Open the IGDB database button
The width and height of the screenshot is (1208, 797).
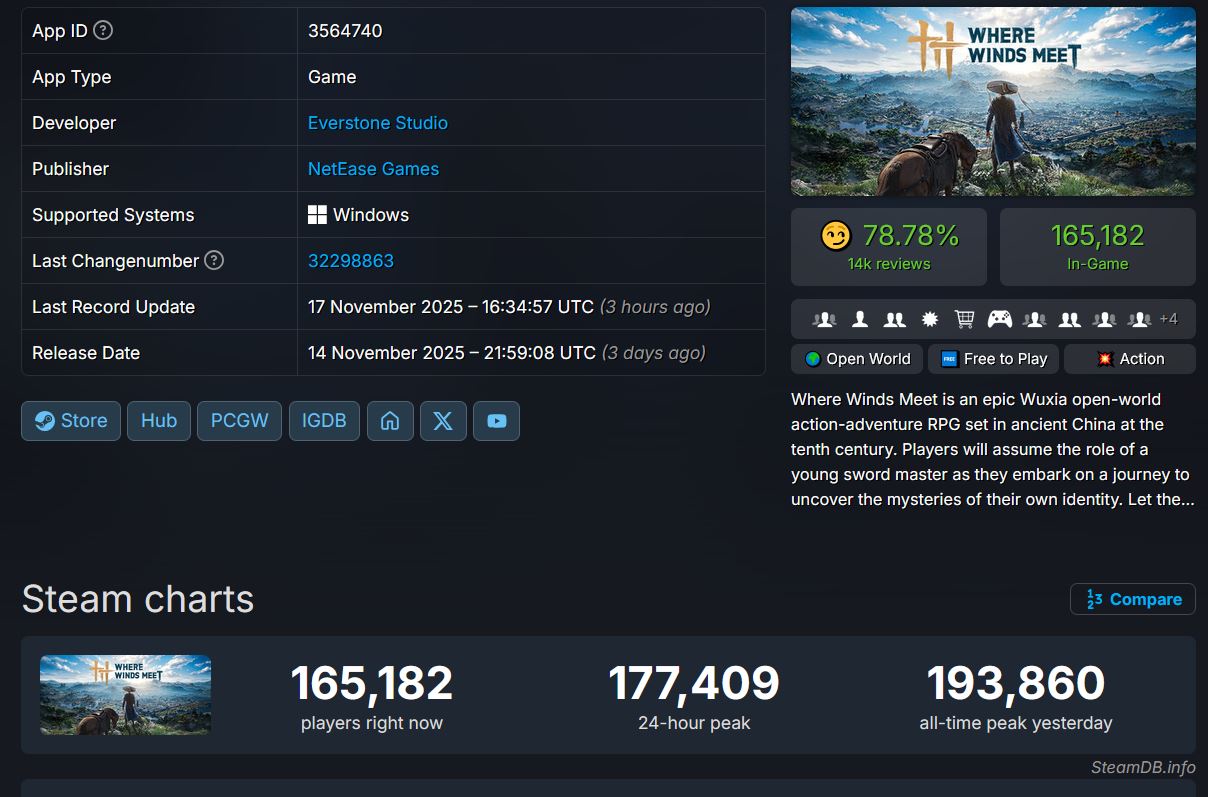pos(325,421)
